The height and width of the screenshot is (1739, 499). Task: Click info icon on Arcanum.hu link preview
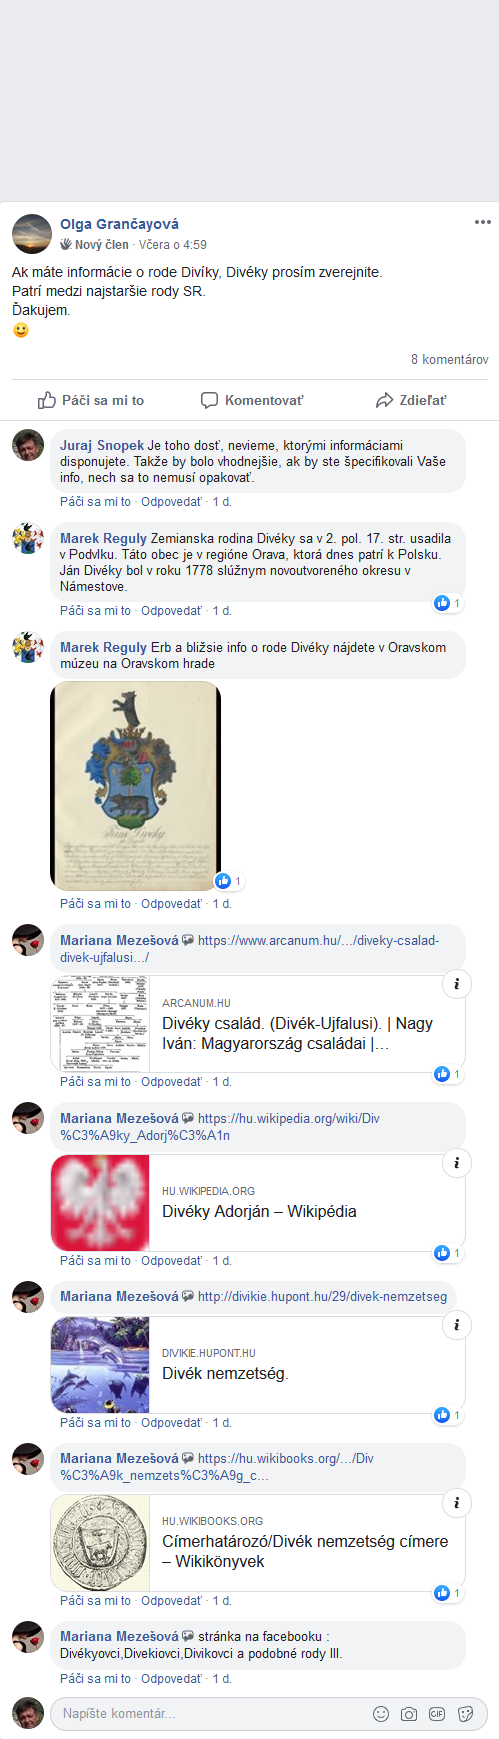click(x=457, y=984)
